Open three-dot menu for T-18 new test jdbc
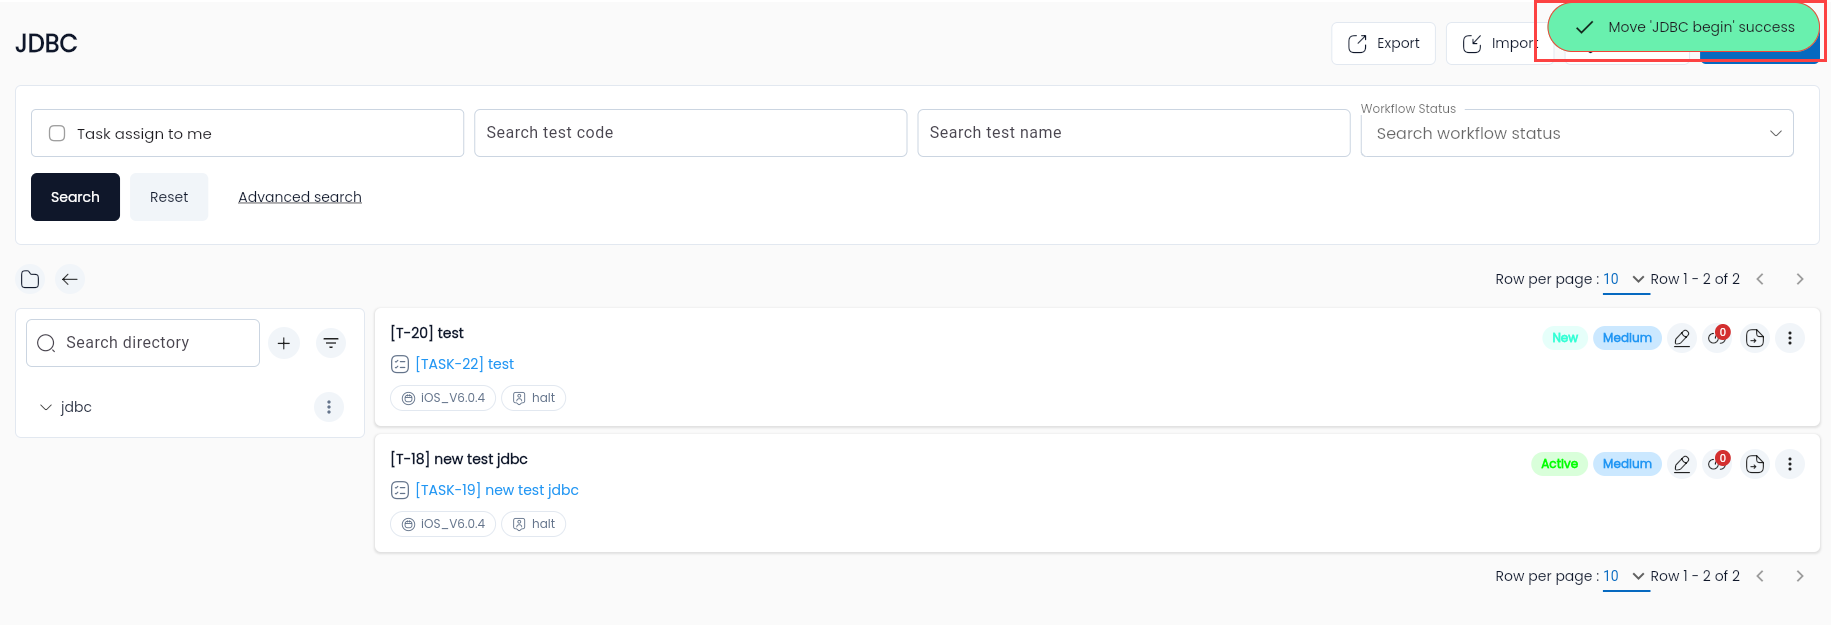 click(1790, 464)
